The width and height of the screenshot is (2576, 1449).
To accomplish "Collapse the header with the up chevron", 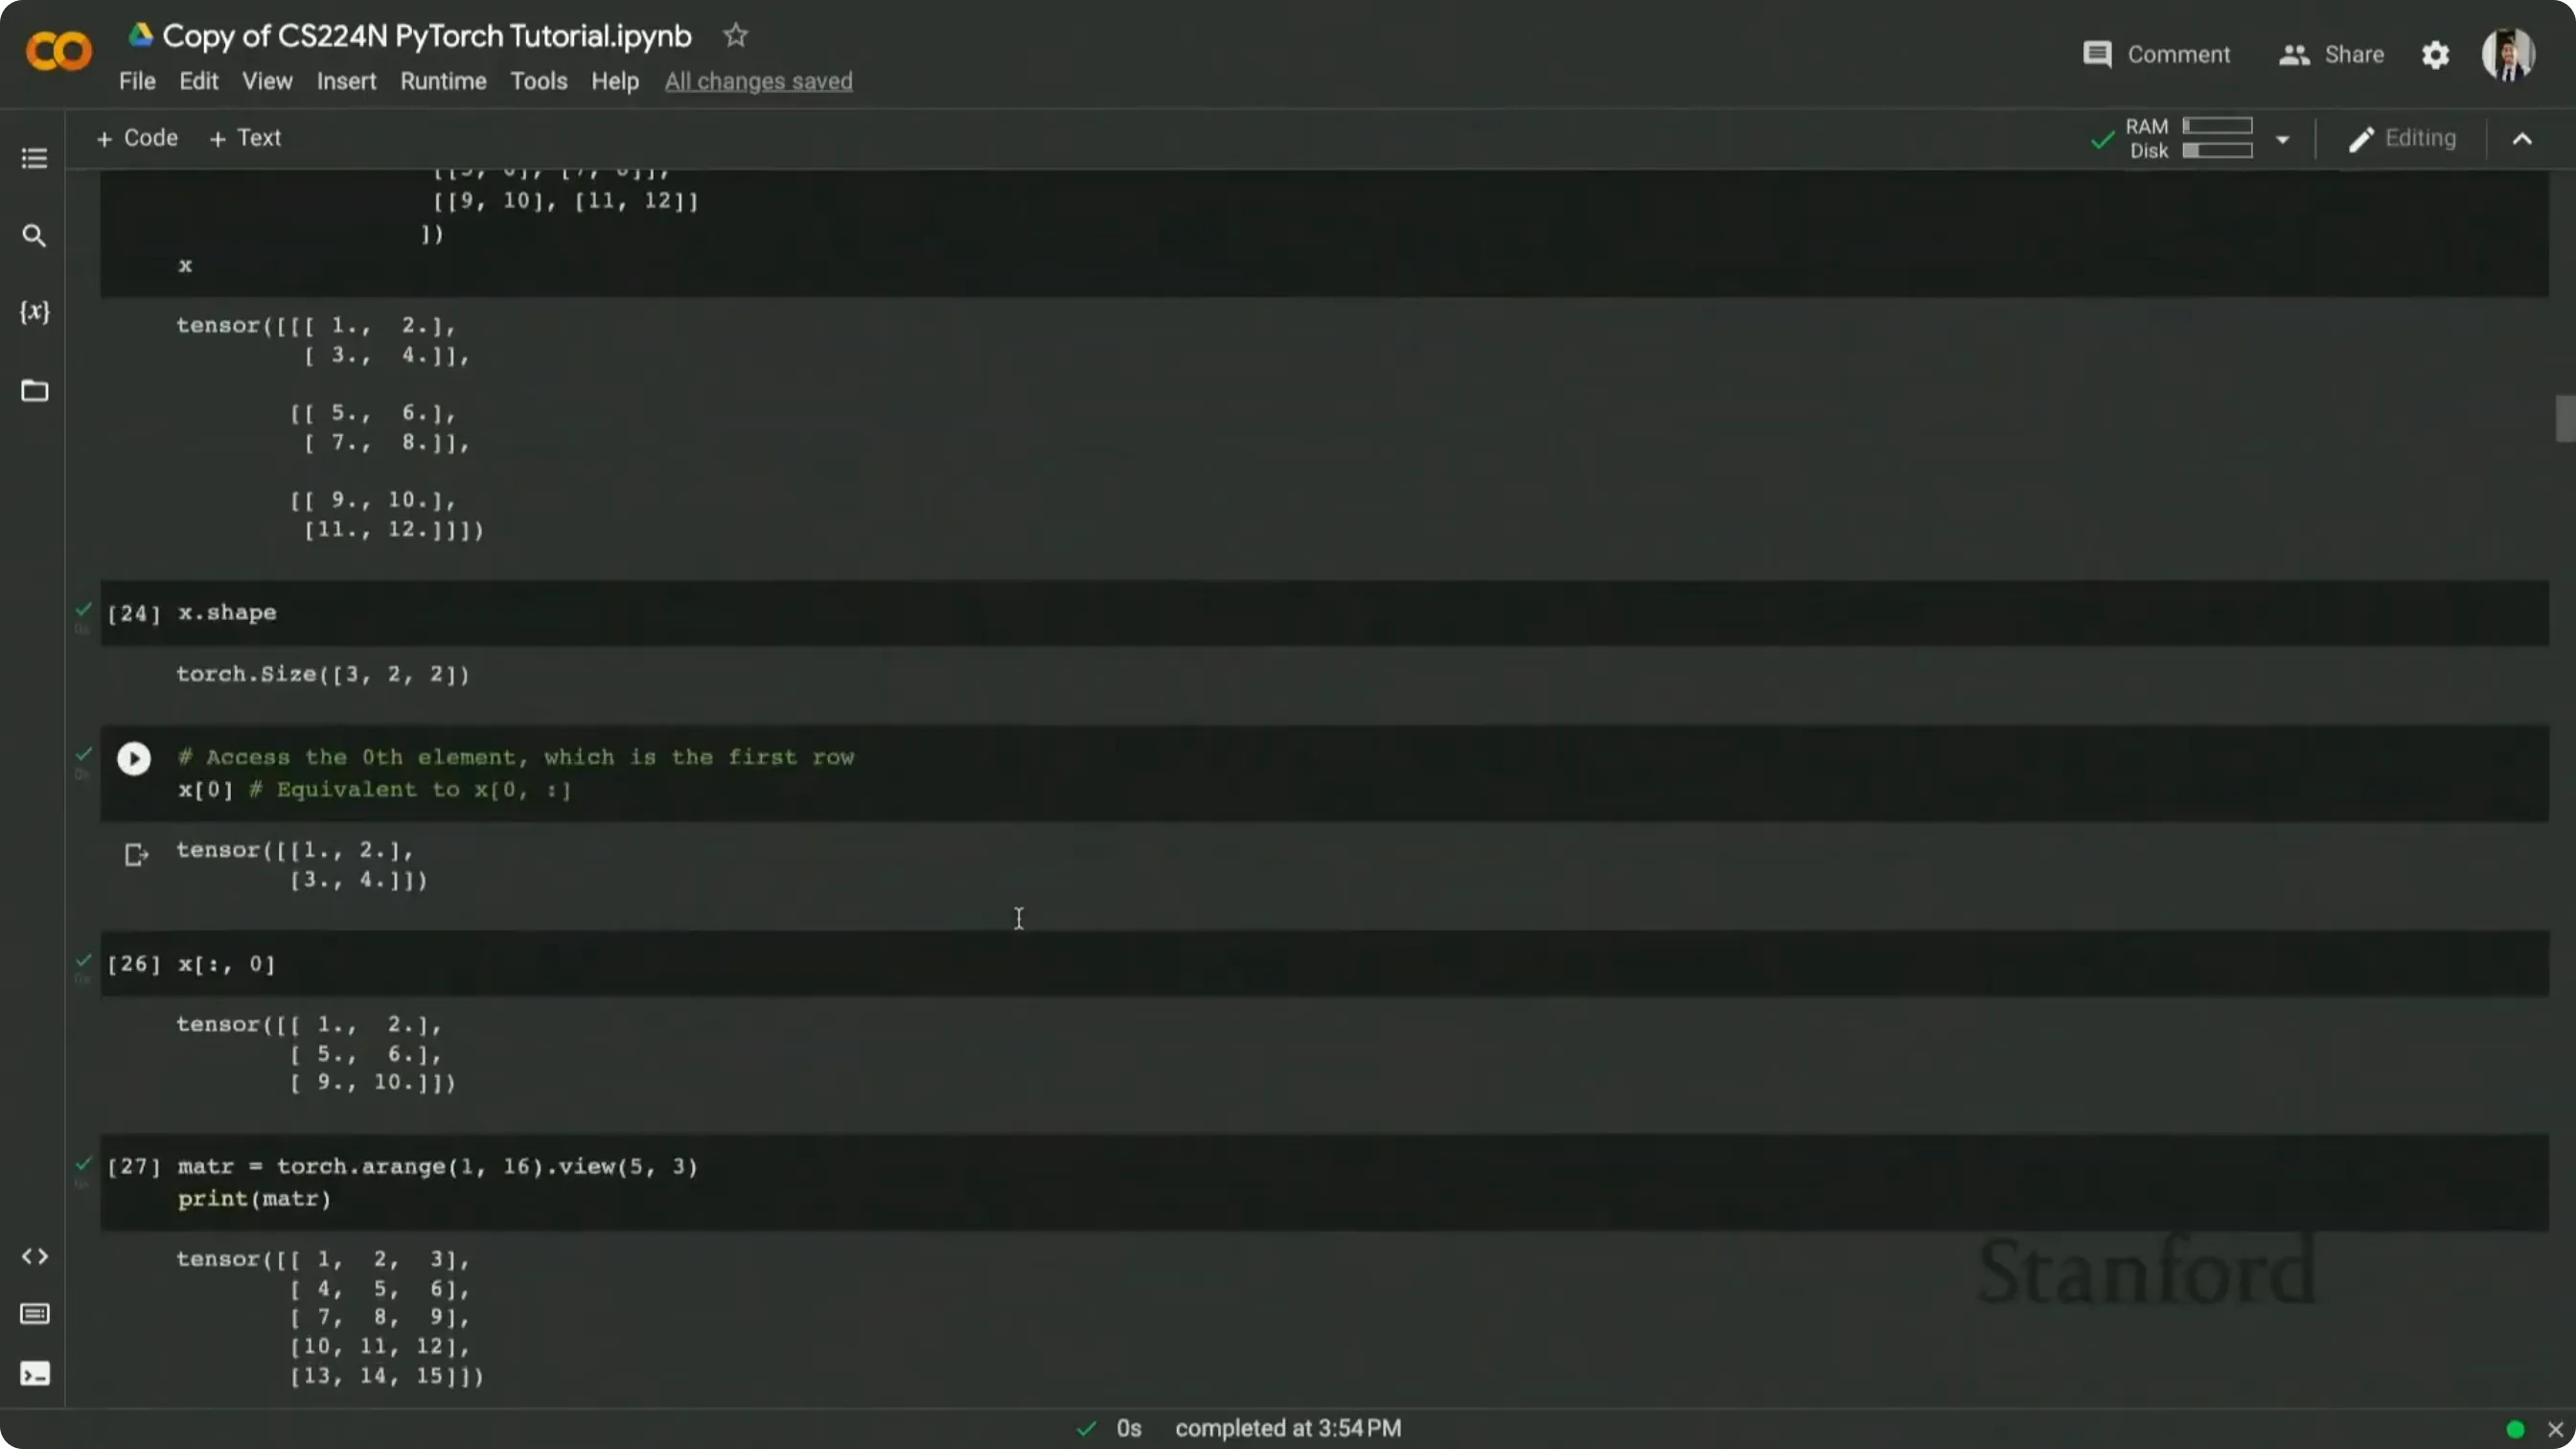I will 2522,139.
